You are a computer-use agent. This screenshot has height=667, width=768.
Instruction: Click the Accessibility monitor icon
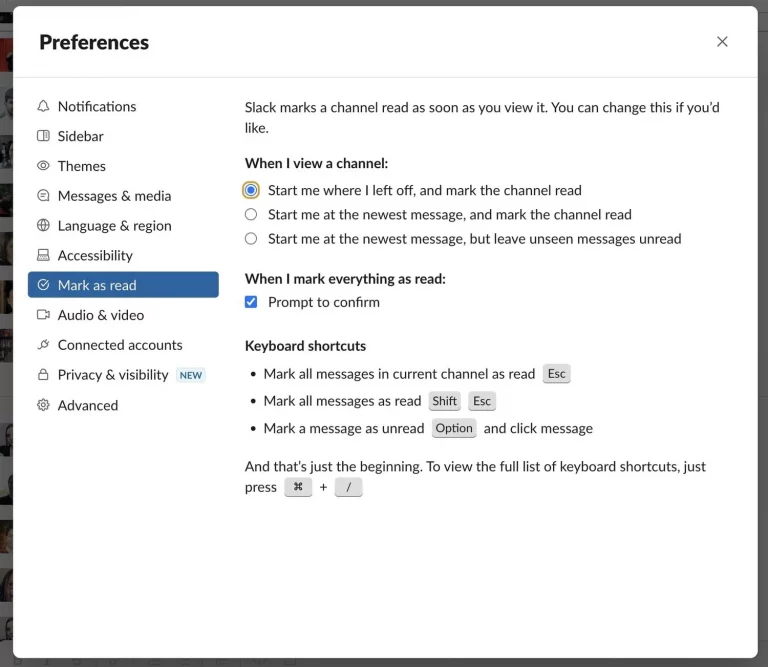(x=43, y=256)
